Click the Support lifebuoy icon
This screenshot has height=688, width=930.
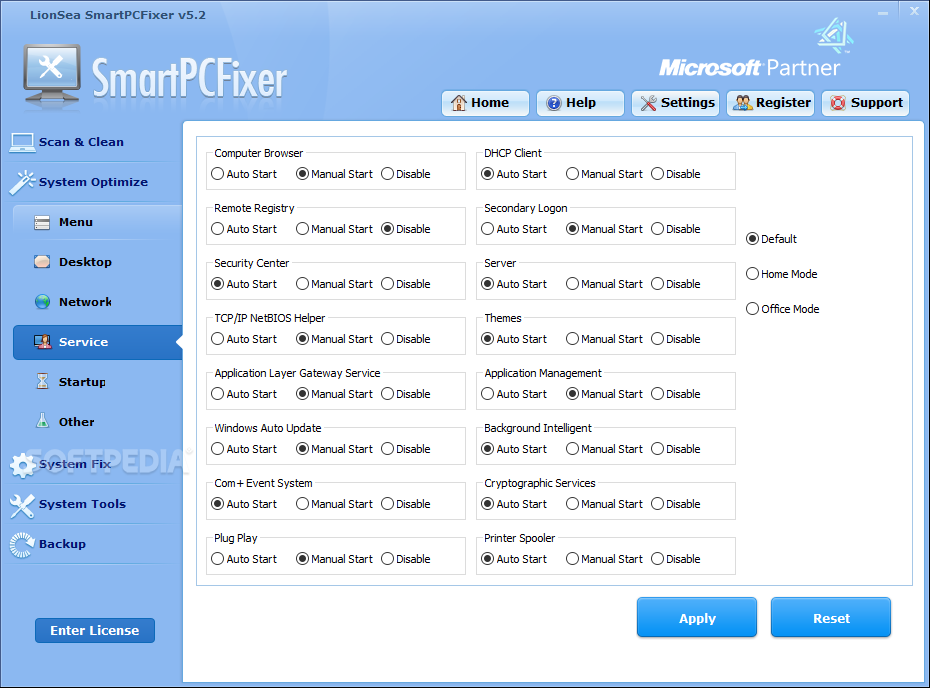coord(837,103)
